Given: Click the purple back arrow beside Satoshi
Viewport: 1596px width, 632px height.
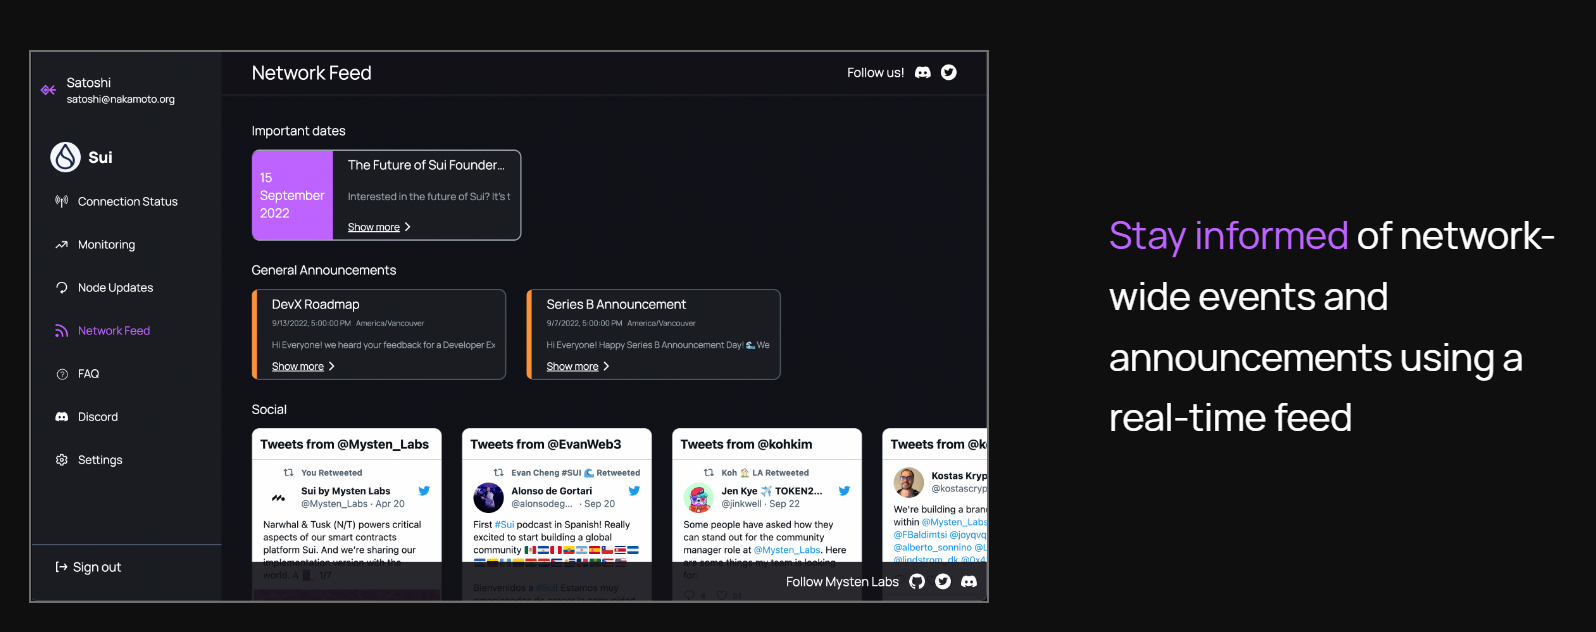Looking at the screenshot, I should click(x=48, y=90).
